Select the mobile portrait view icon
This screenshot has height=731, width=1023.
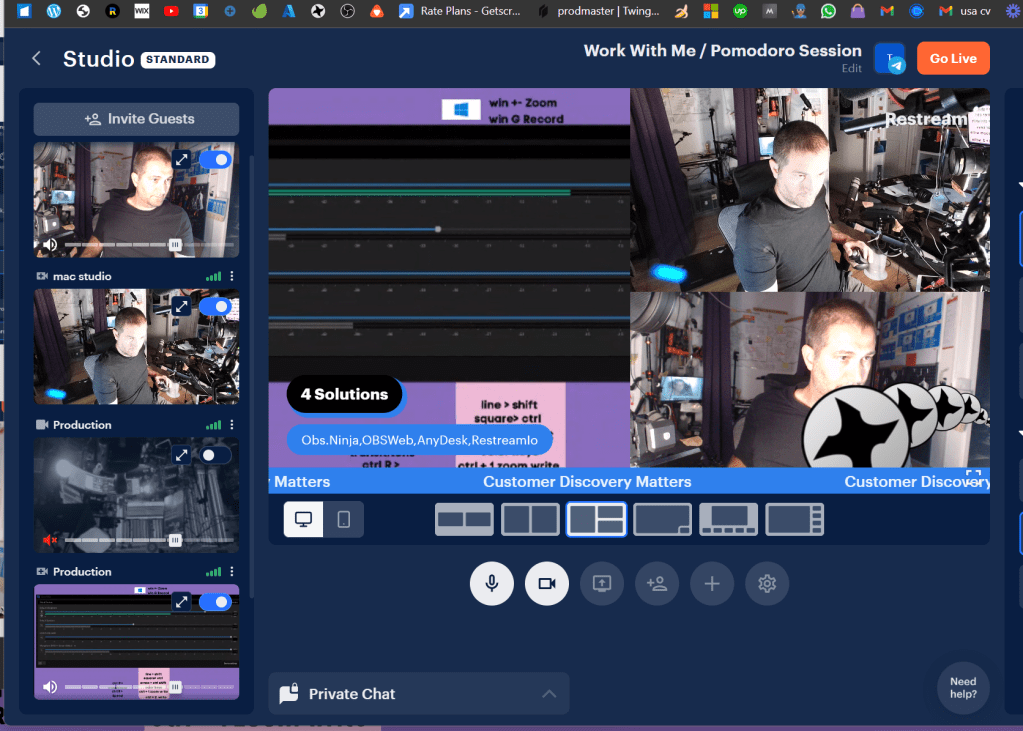pyautogui.click(x=343, y=520)
